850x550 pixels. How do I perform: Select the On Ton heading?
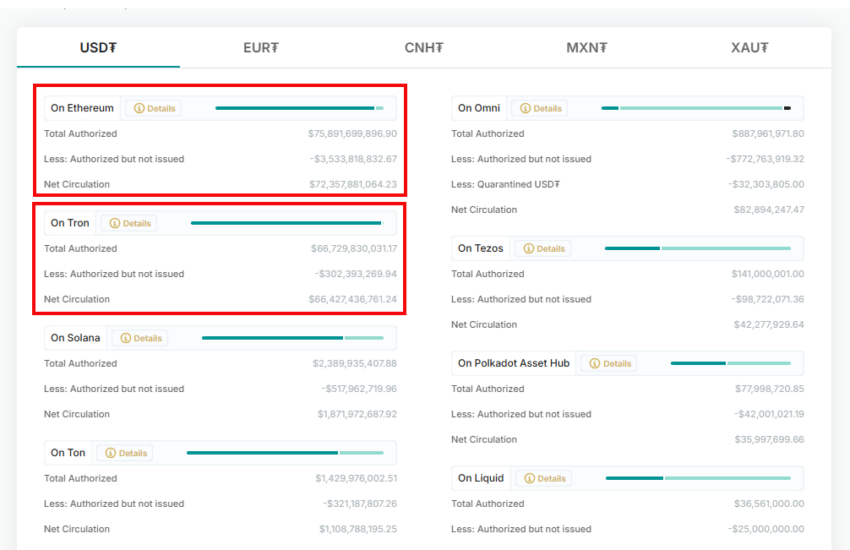(68, 453)
